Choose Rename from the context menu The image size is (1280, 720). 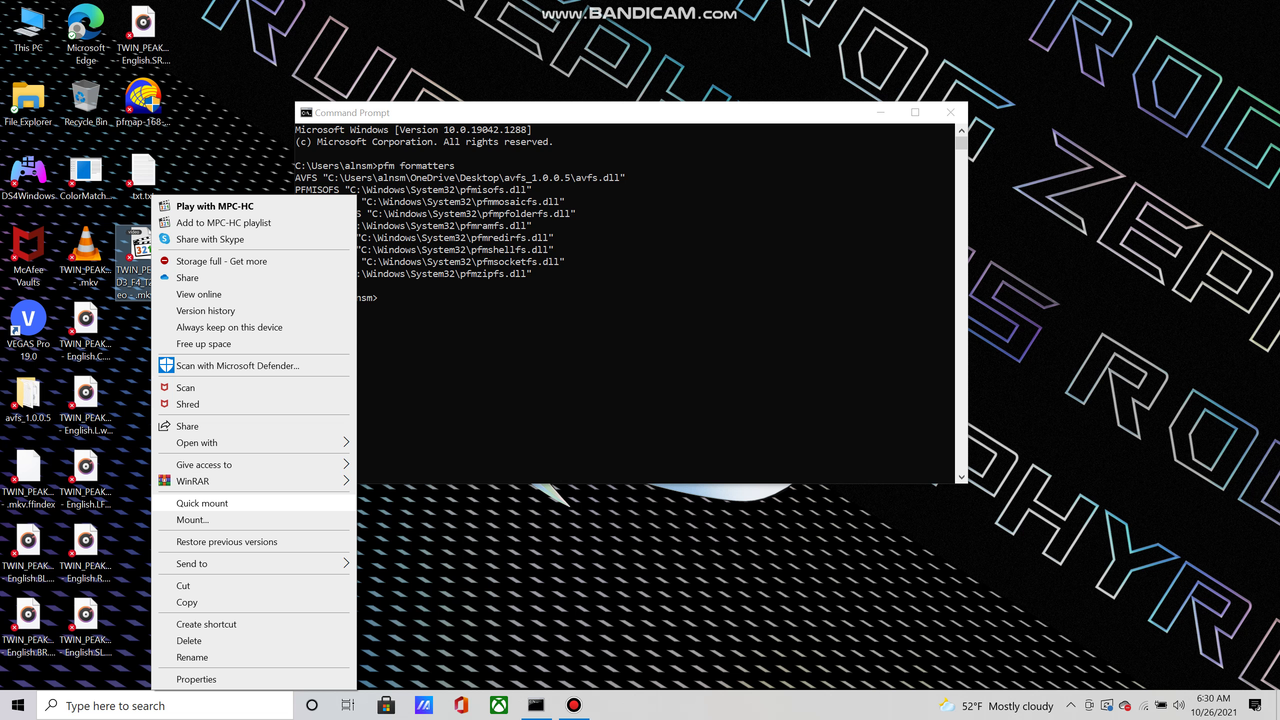[254, 657]
